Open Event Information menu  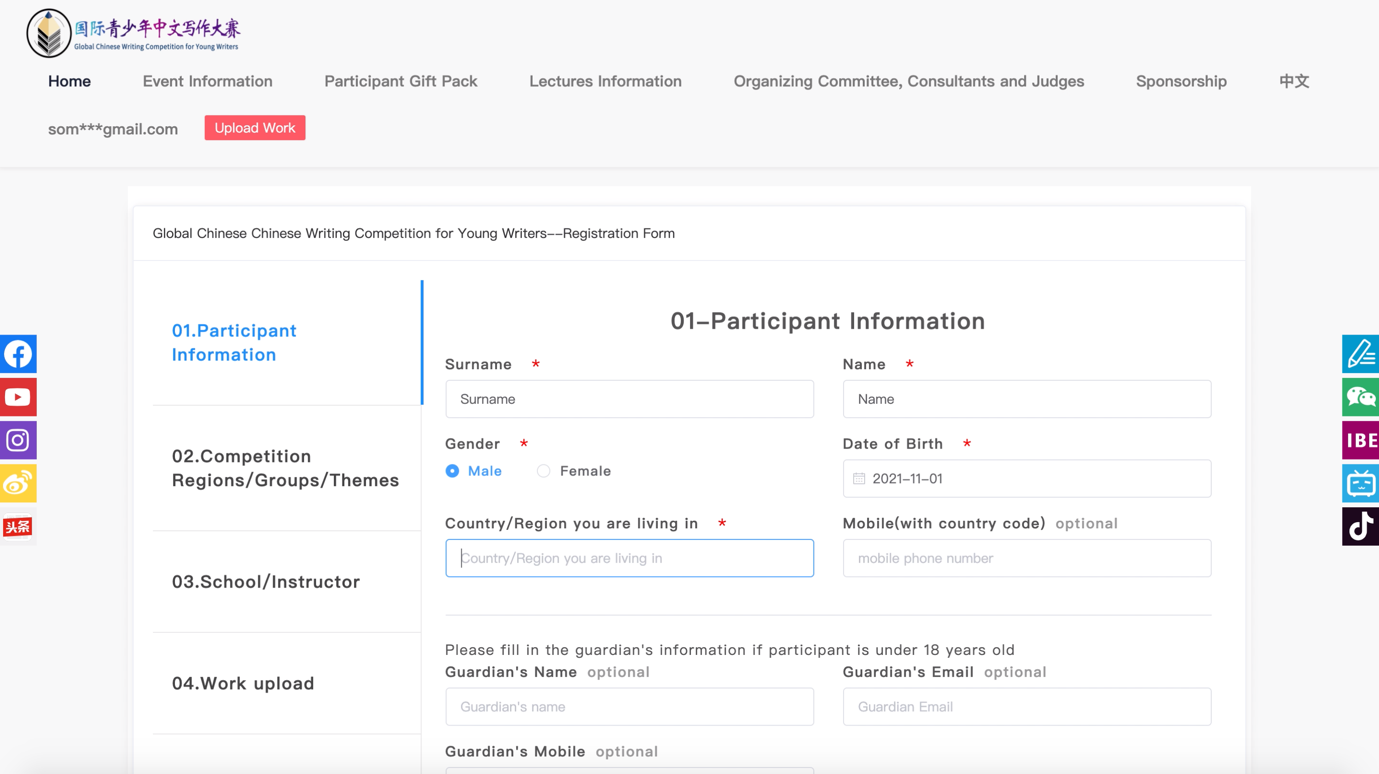tap(207, 81)
